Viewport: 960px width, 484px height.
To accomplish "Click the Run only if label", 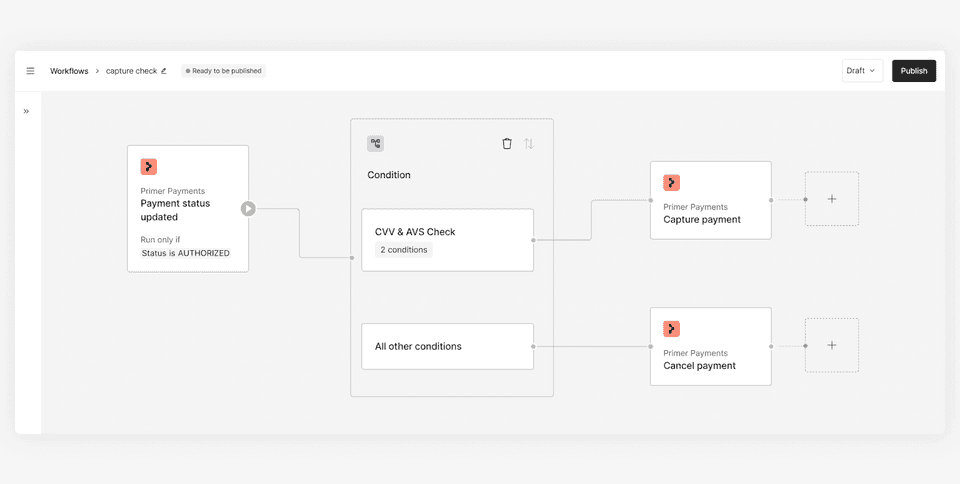I will point(160,240).
